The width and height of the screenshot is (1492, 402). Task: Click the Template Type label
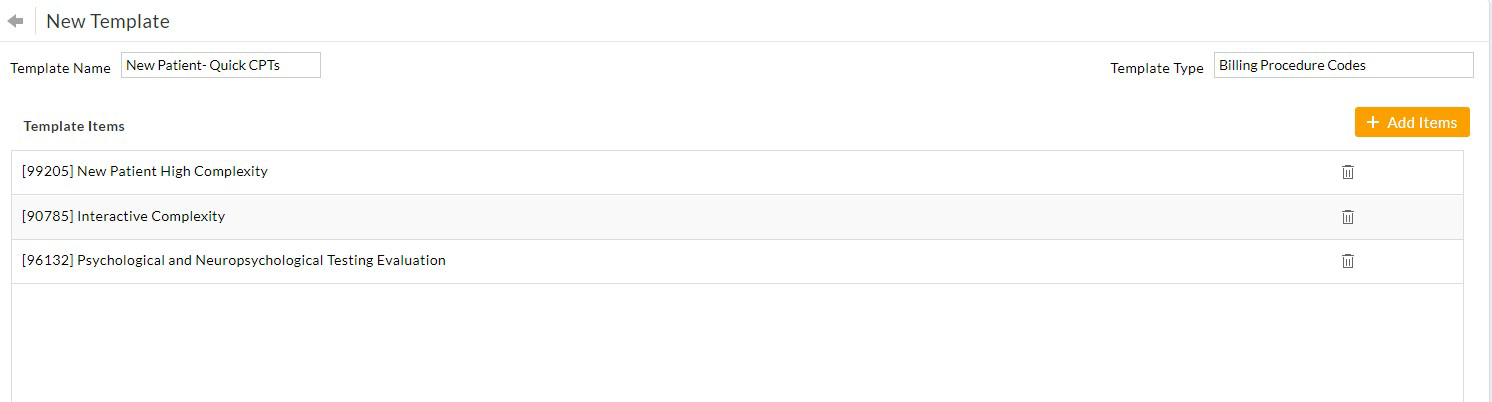pos(1156,68)
